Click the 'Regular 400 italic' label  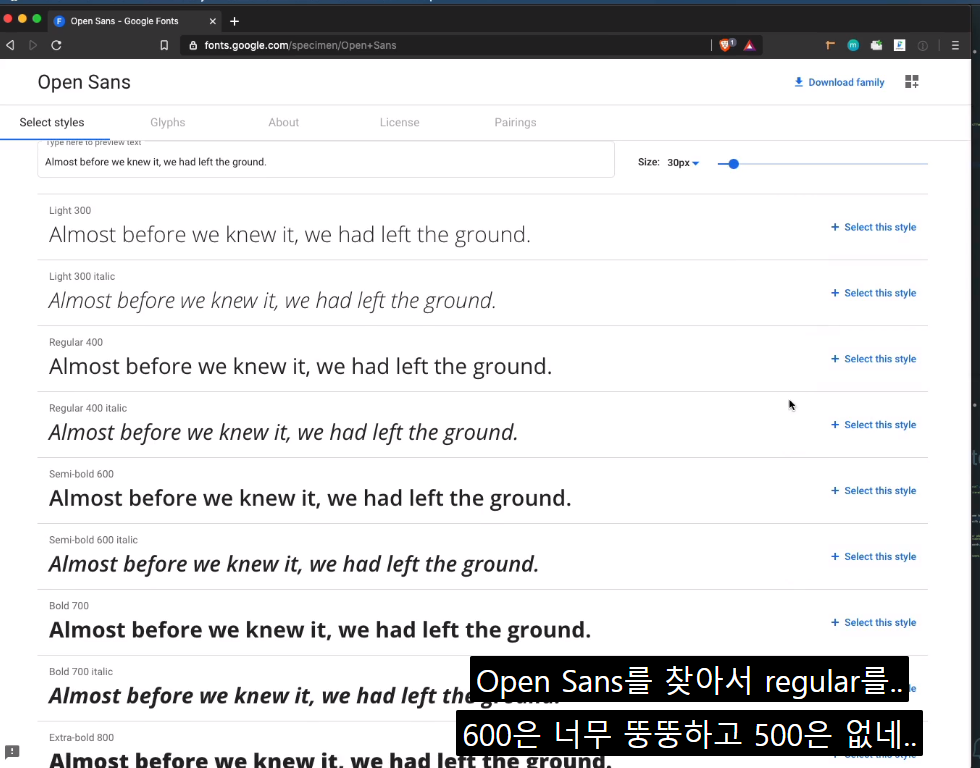(x=88, y=408)
